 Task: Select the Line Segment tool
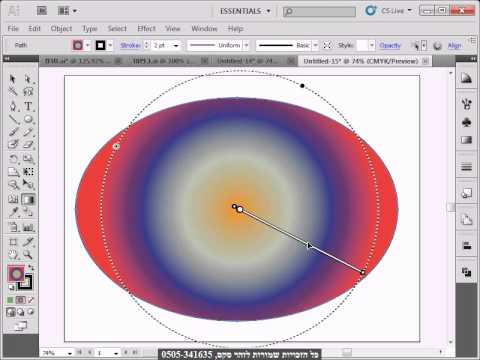(x=13, y=119)
